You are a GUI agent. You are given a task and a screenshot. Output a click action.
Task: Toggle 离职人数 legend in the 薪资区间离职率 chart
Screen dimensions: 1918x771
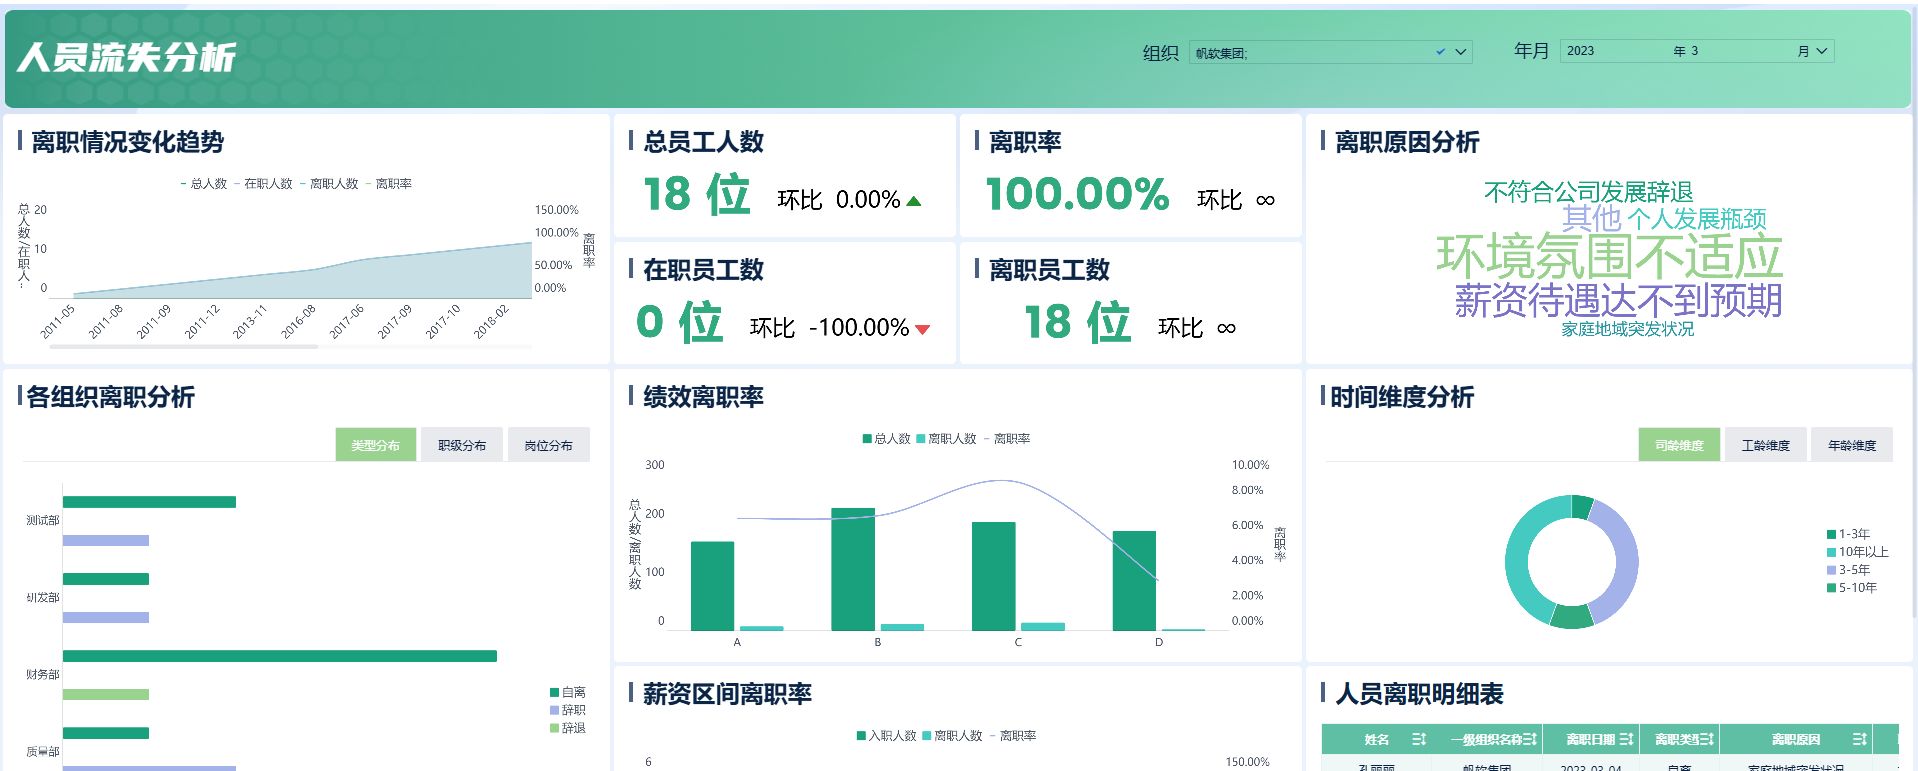point(952,736)
